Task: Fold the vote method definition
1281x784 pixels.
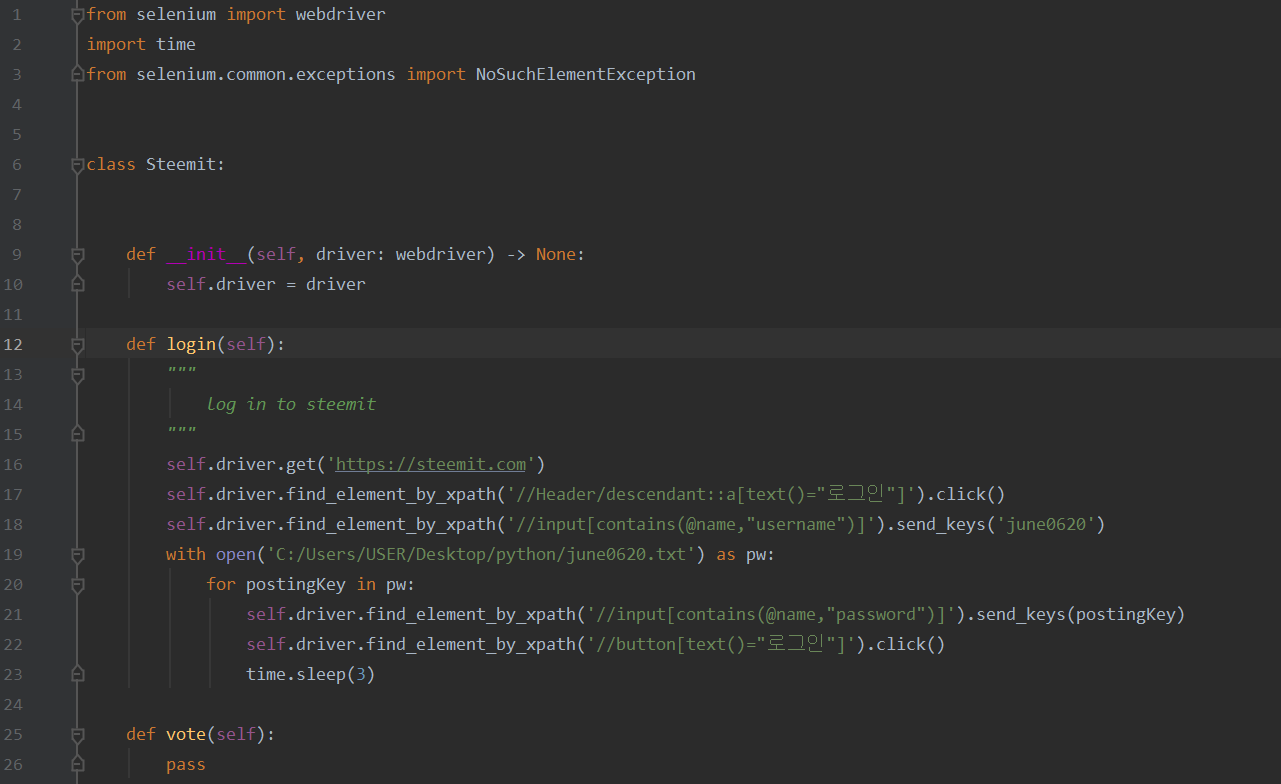Action: (78, 735)
